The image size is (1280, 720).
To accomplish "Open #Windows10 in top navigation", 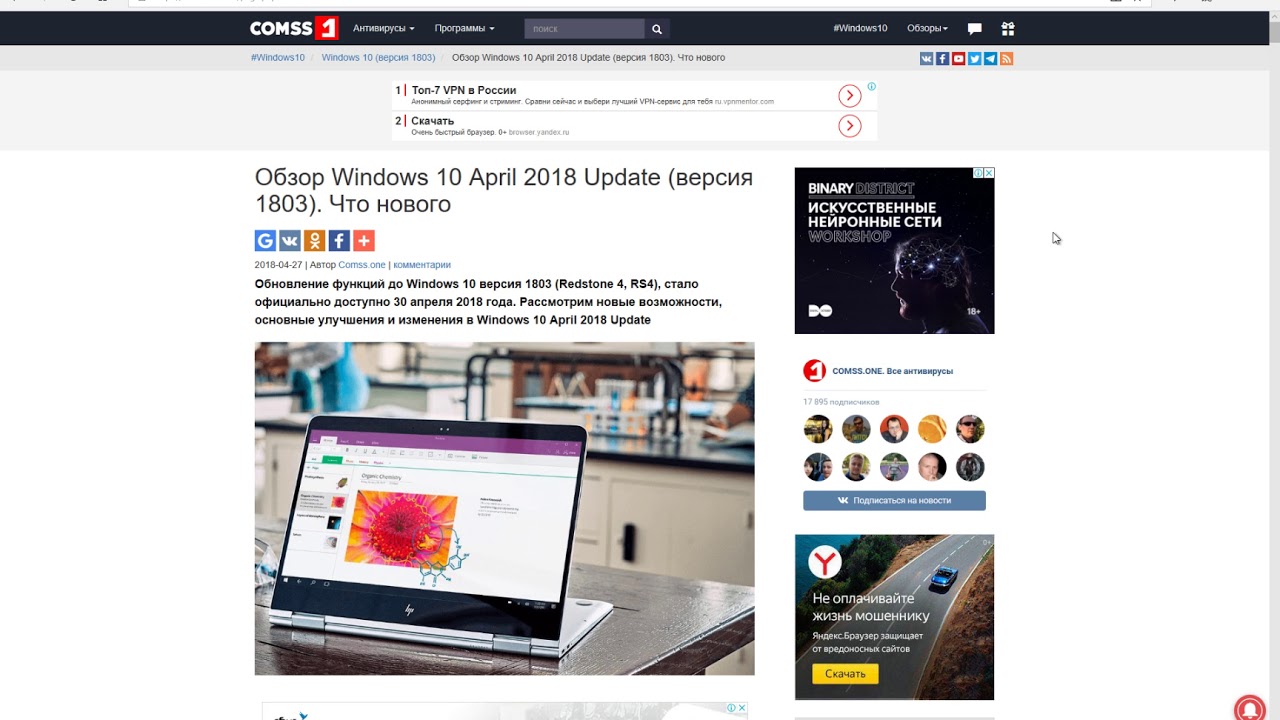I will coord(860,28).
